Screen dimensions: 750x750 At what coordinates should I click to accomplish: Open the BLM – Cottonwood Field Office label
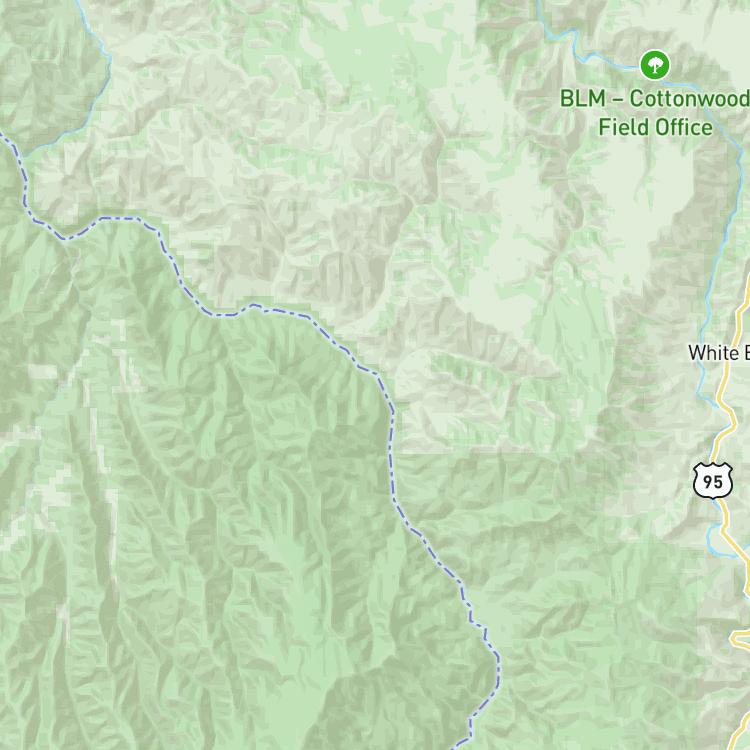click(x=655, y=113)
